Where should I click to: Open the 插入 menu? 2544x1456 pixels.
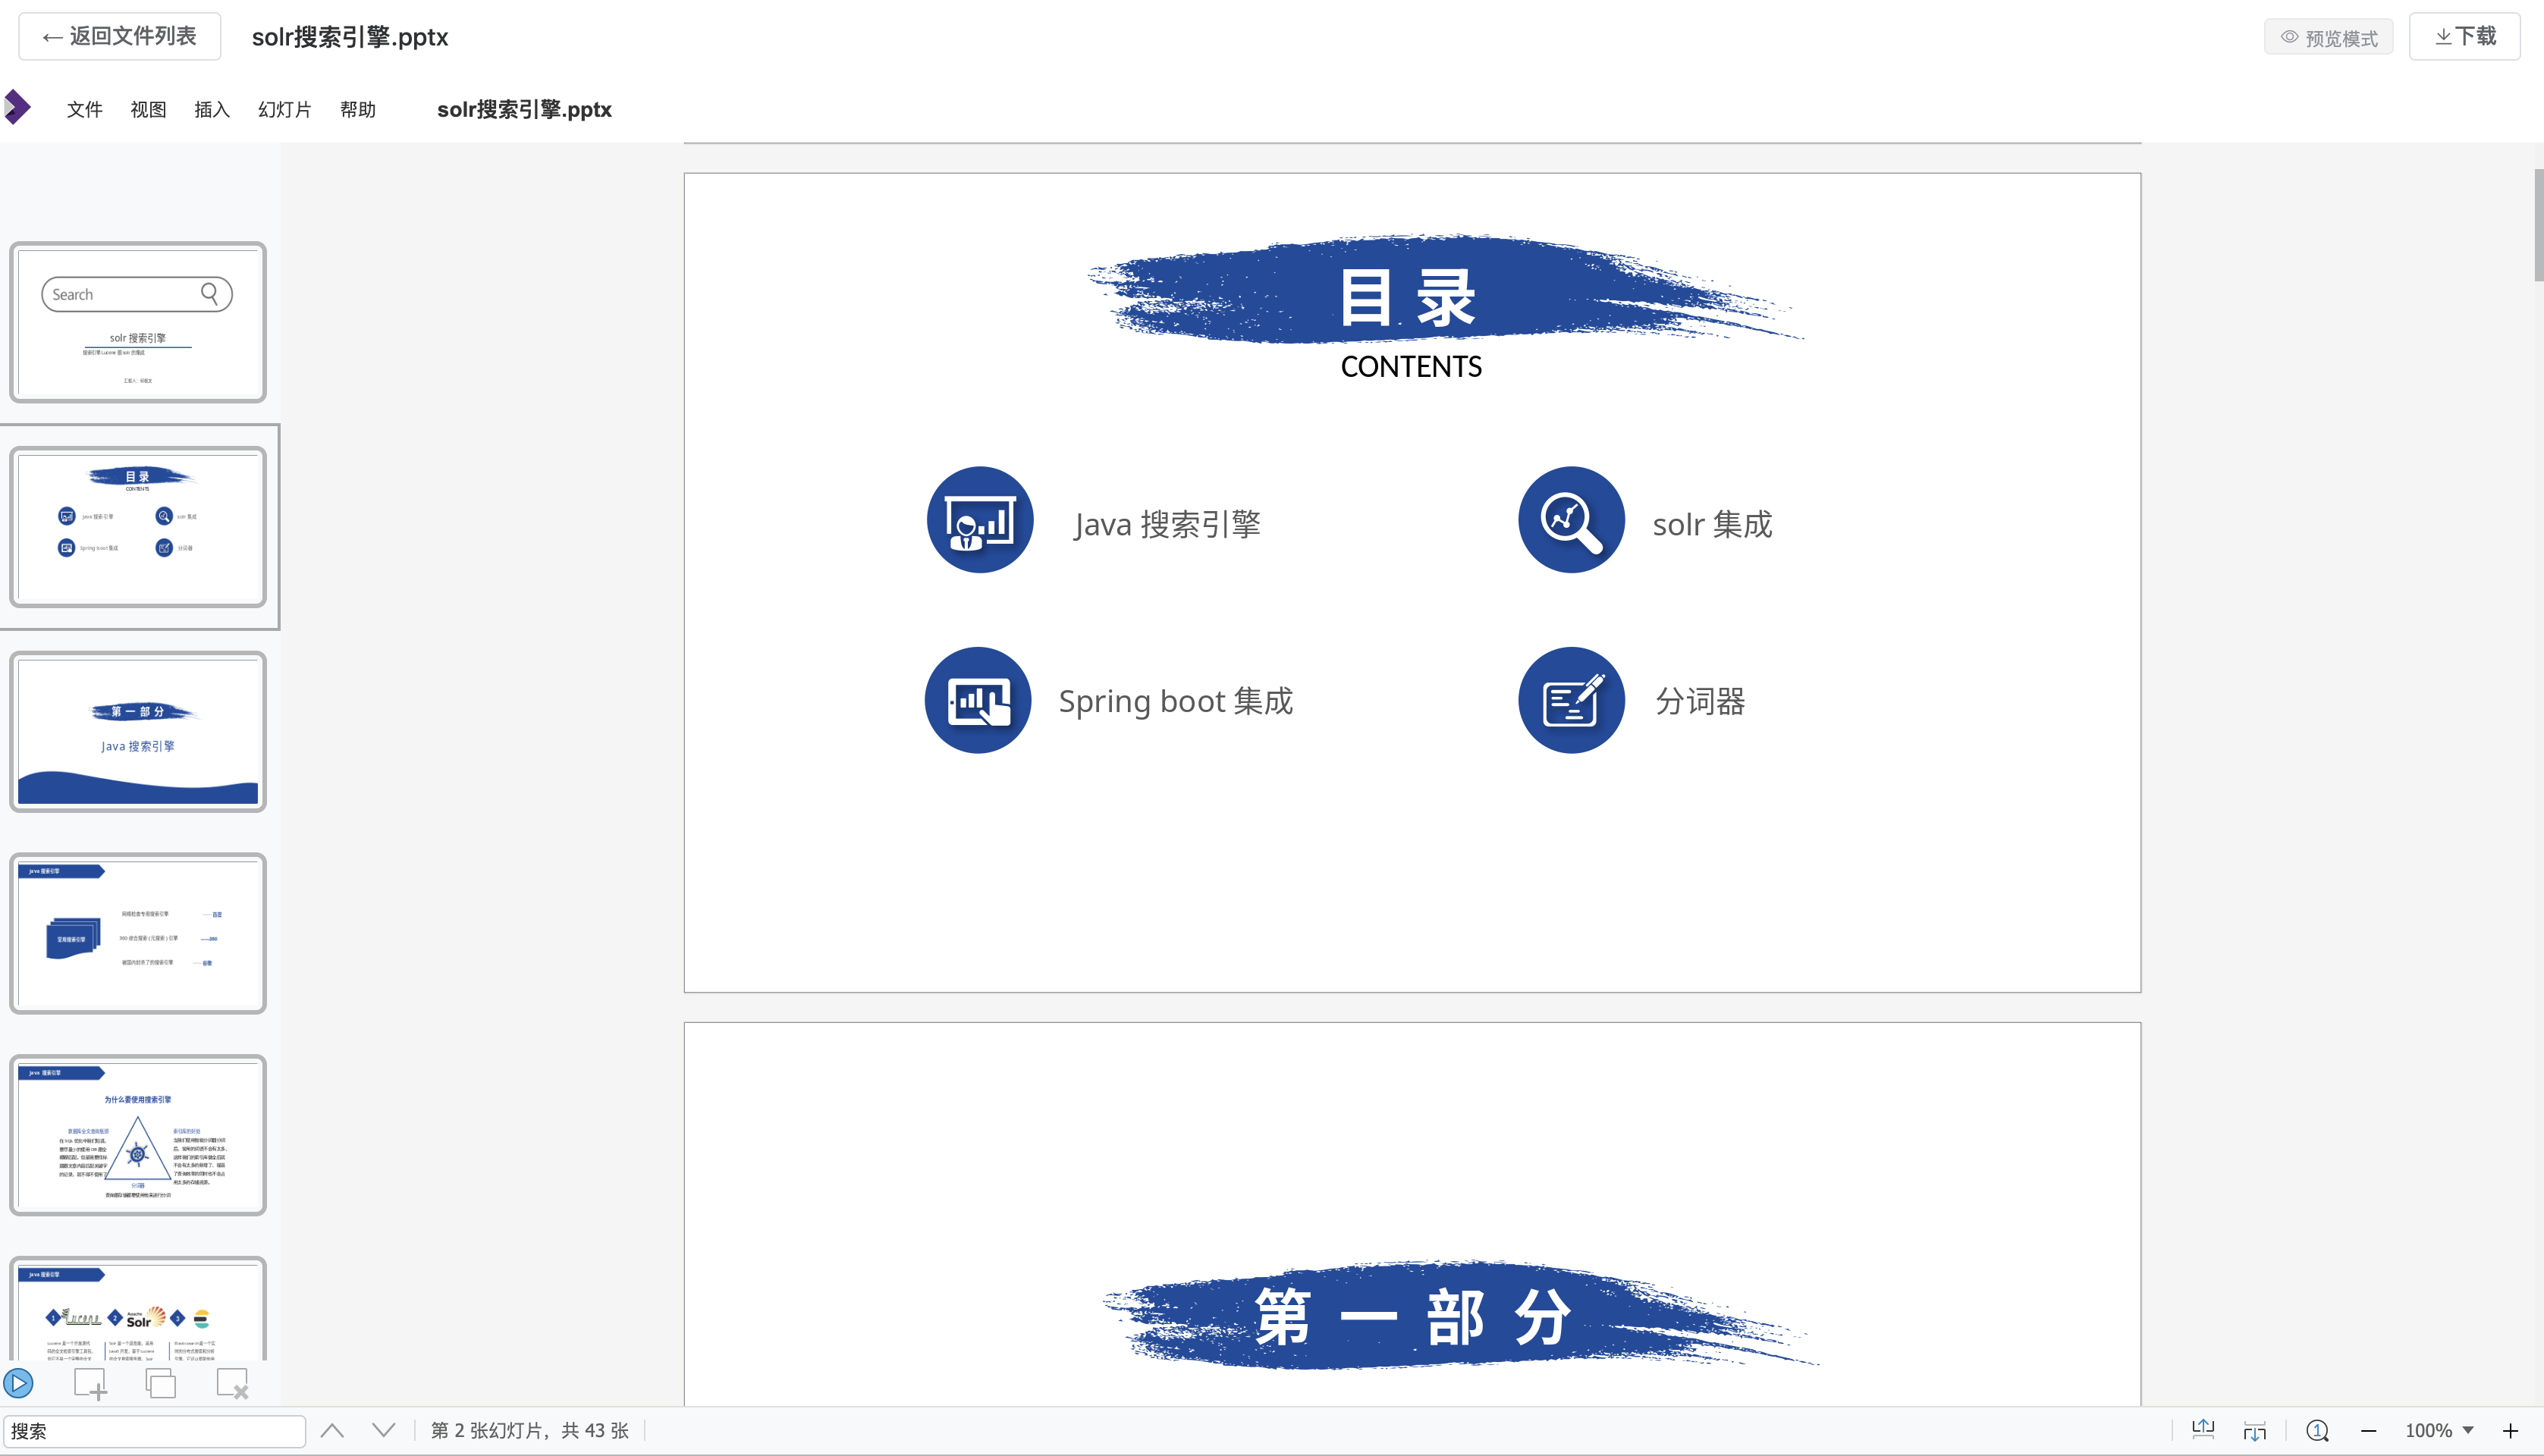[x=211, y=109]
